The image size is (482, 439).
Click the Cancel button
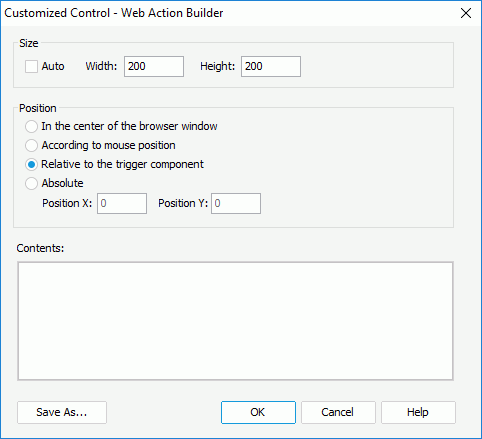click(x=338, y=412)
